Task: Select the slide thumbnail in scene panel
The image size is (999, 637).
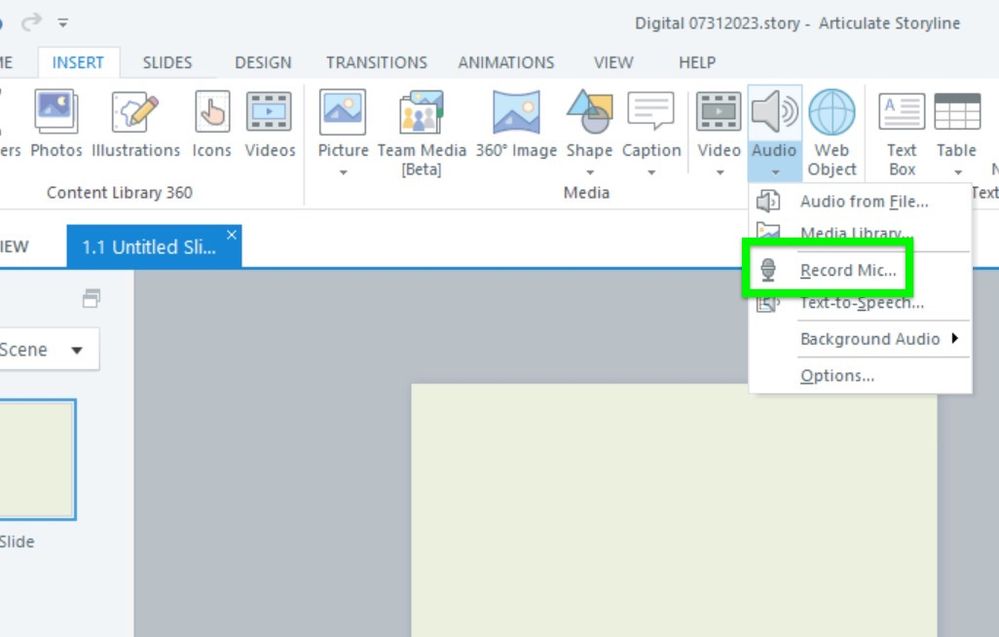Action: click(x=37, y=460)
